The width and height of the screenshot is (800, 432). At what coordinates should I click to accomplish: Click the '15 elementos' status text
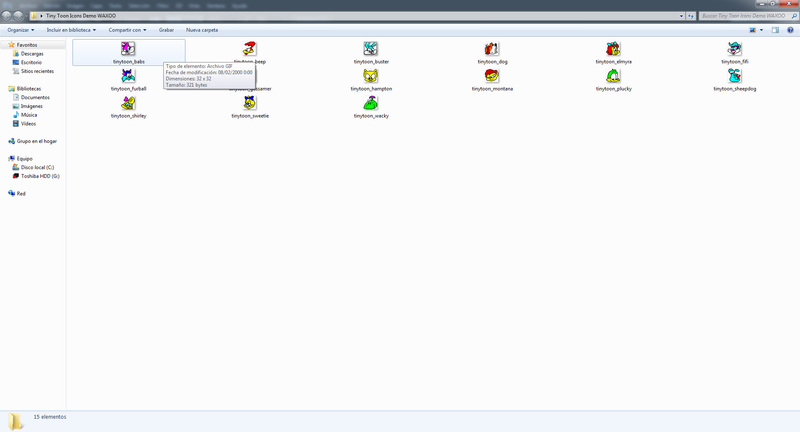pos(50,417)
